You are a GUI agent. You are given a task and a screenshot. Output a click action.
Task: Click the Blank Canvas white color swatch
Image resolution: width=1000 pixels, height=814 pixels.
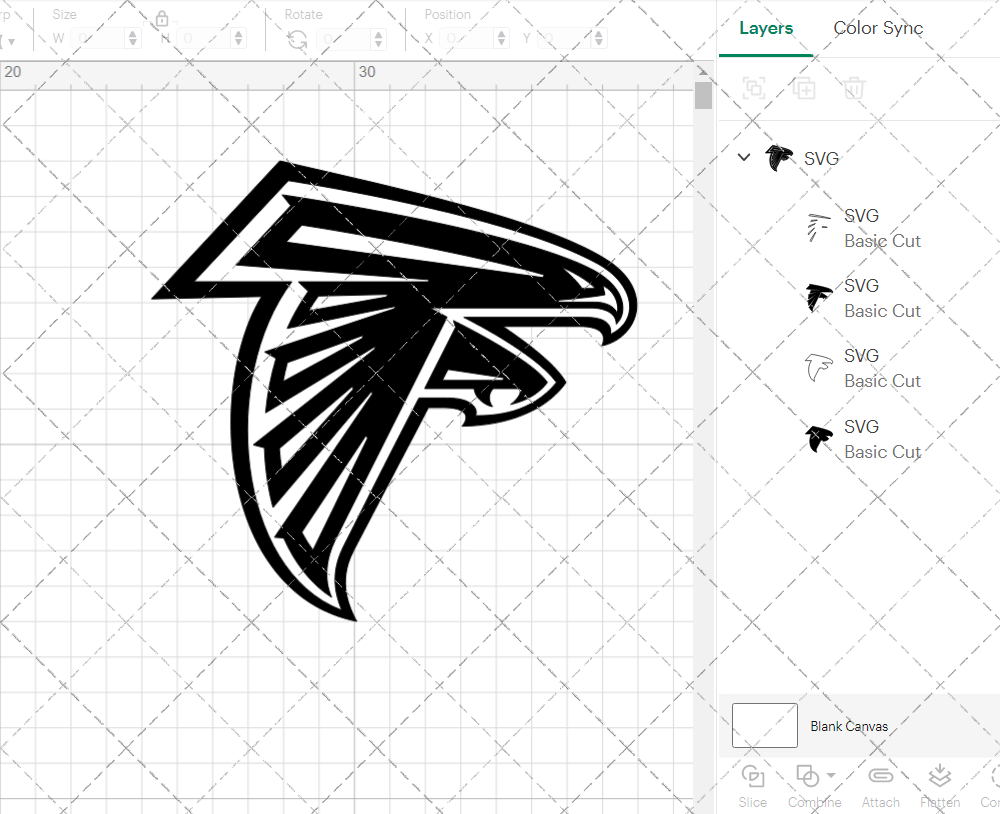(x=764, y=726)
